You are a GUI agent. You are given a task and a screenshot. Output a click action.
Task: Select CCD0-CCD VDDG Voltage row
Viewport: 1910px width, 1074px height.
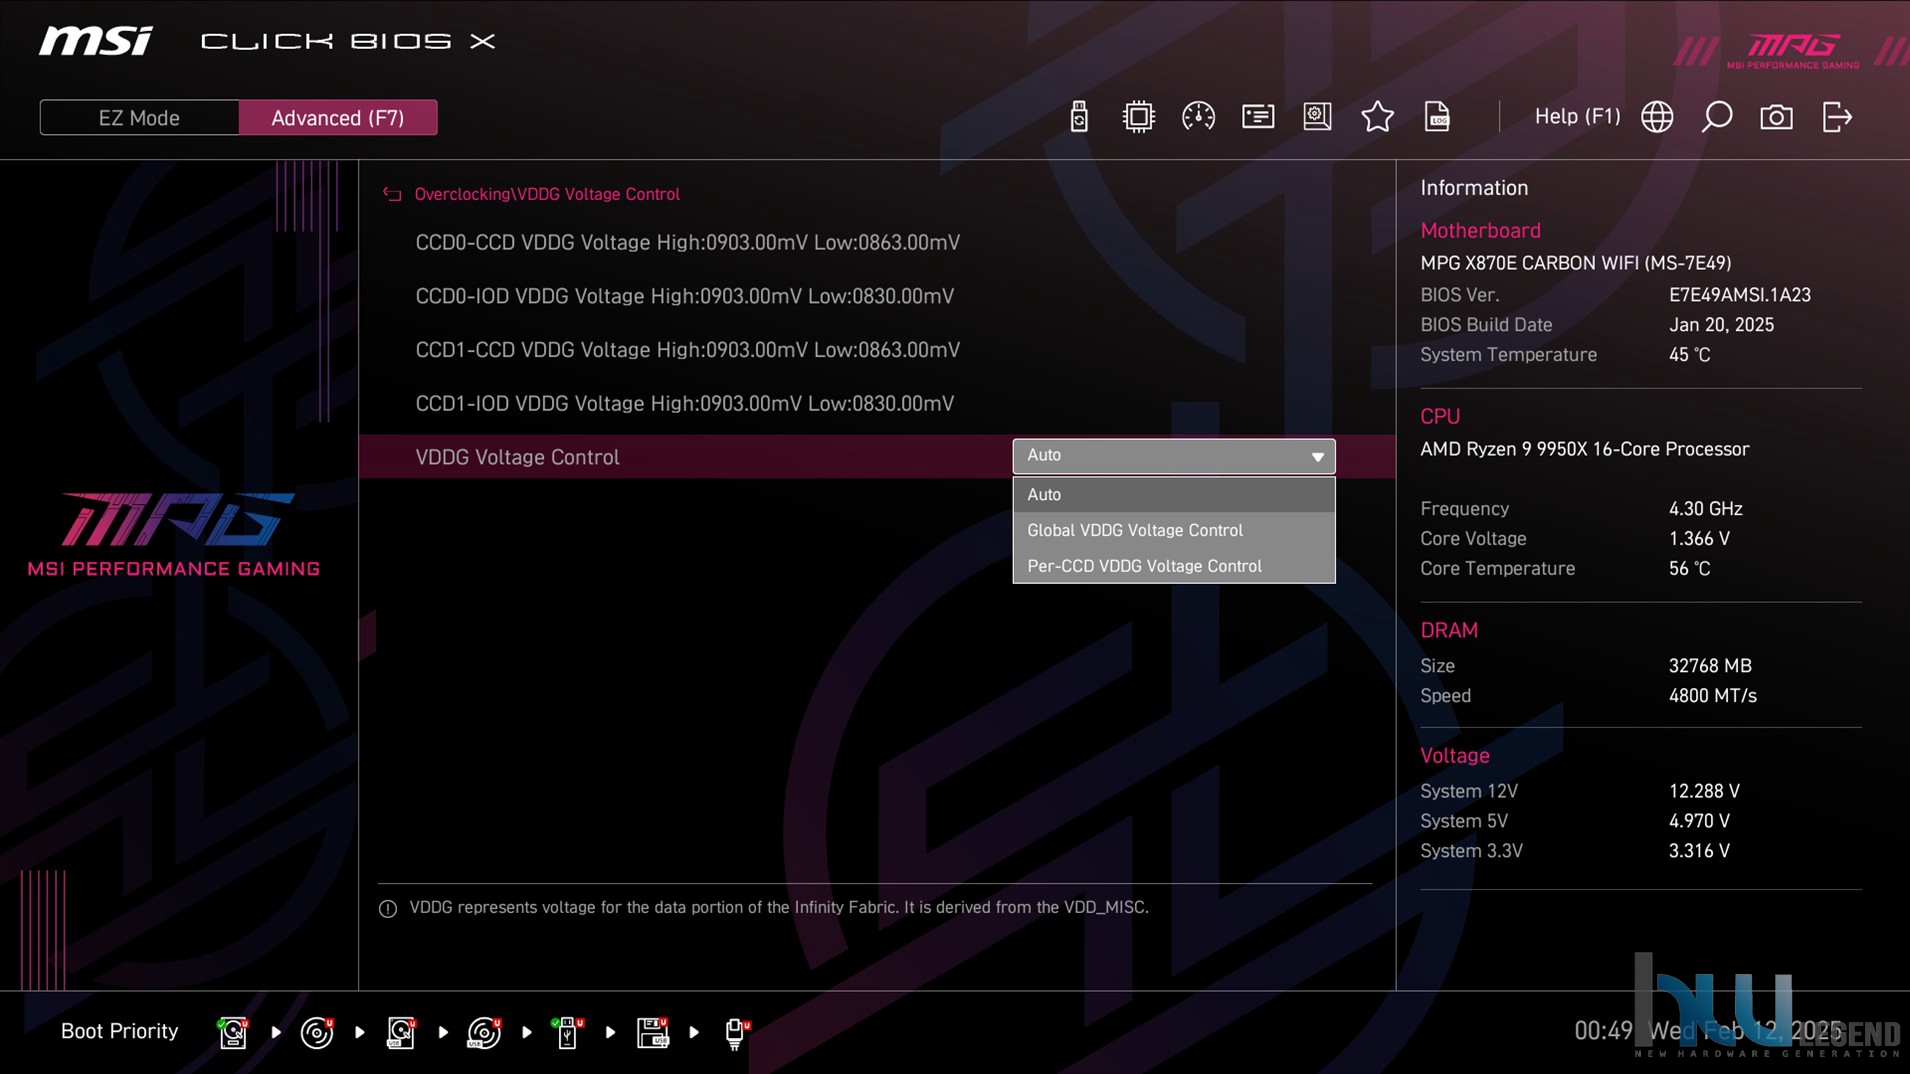(x=877, y=243)
